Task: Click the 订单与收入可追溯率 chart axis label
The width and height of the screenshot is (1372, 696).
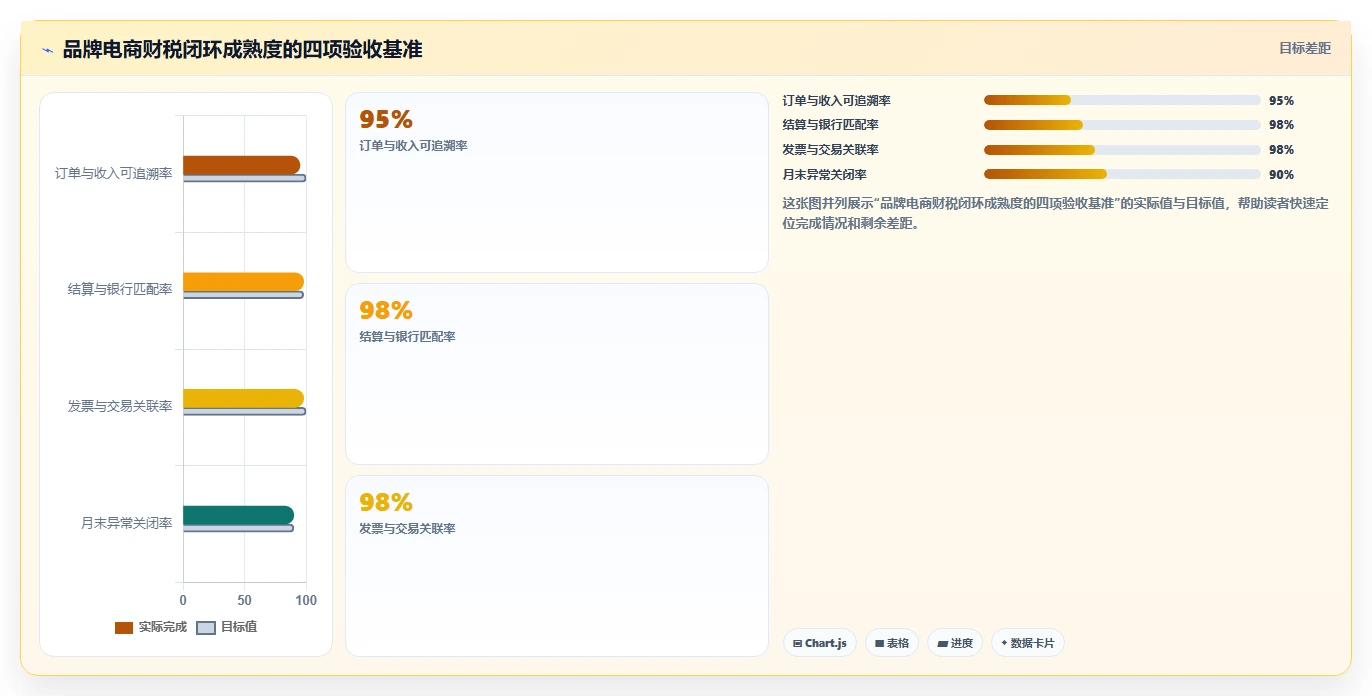Action: [113, 173]
